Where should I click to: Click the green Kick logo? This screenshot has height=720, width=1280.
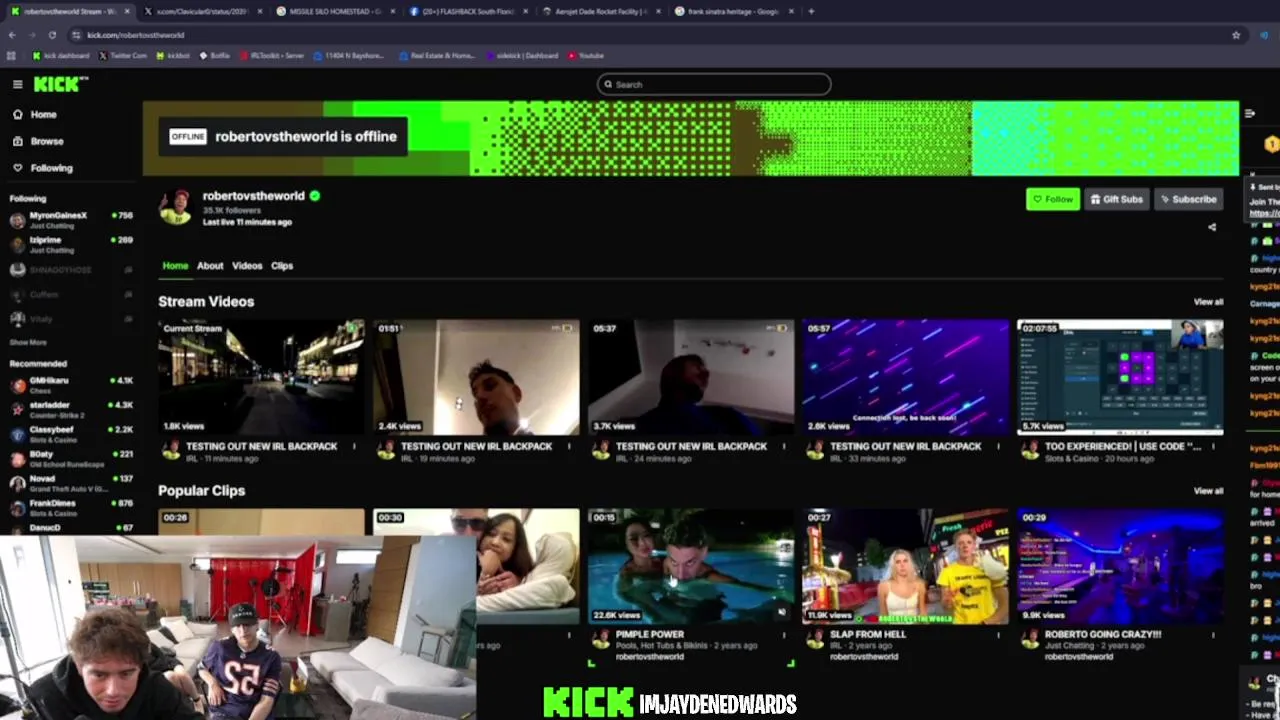point(61,84)
